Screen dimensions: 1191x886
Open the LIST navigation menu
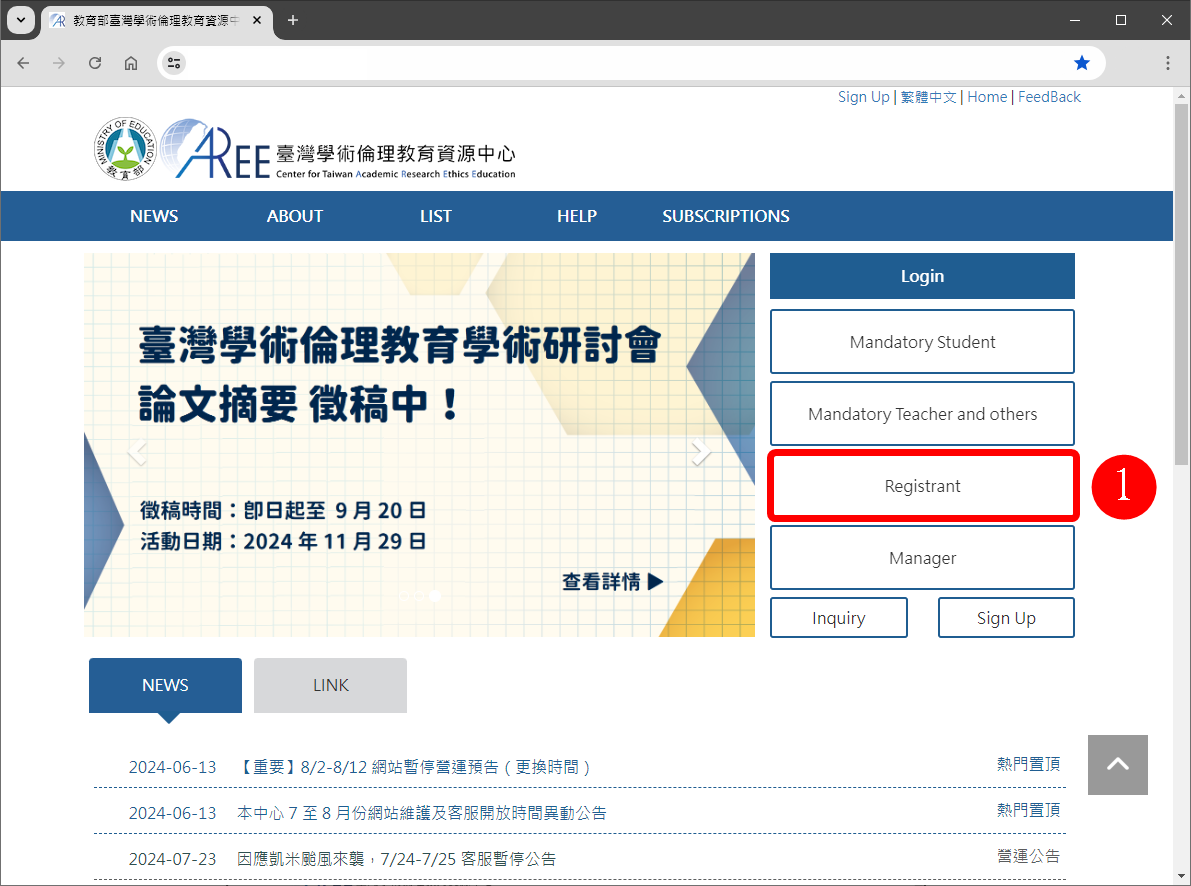(x=436, y=217)
